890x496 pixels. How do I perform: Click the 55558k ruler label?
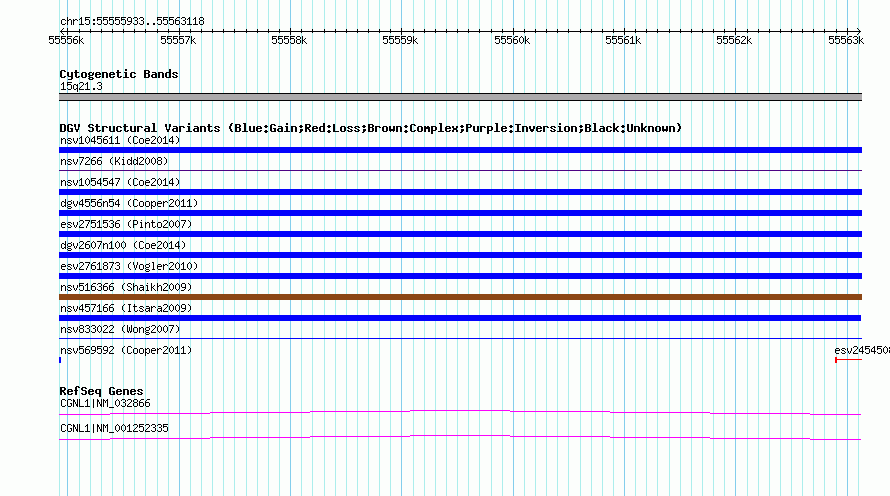[x=289, y=40]
